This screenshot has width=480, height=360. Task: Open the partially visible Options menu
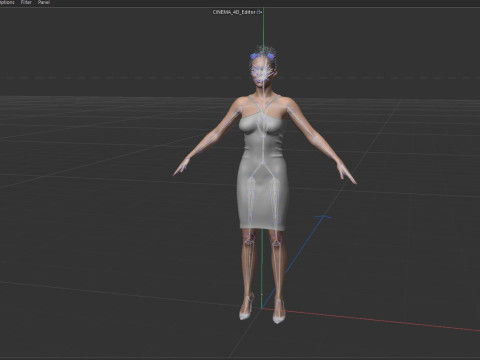(7, 2)
